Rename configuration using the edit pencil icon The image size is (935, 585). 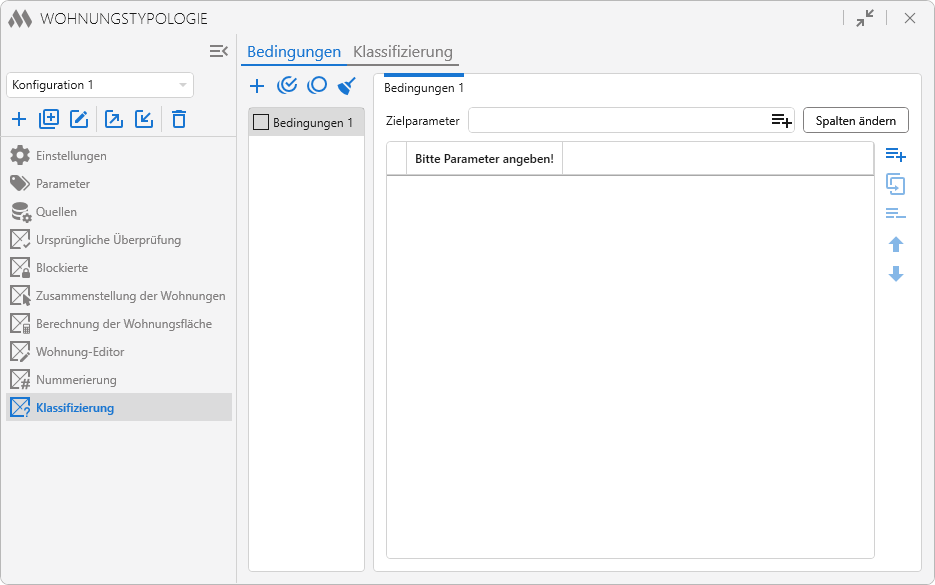click(80, 119)
